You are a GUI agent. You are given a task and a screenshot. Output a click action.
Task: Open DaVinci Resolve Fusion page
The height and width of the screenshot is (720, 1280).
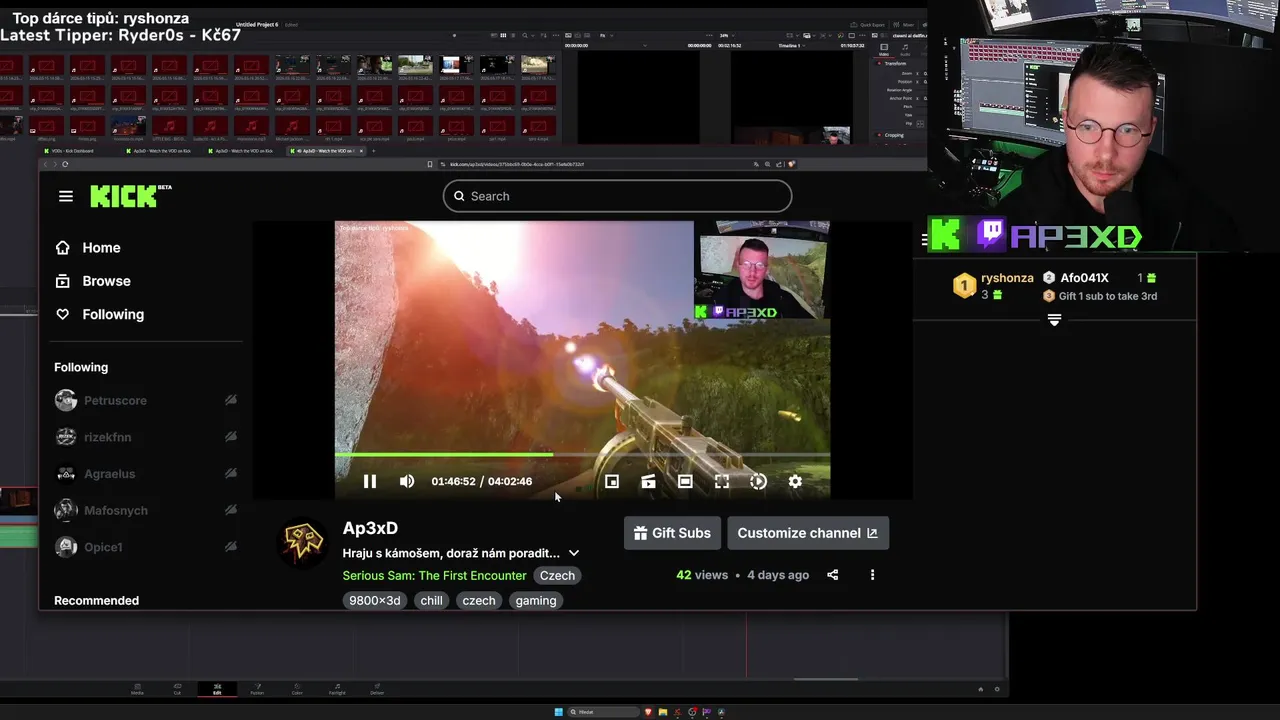pyautogui.click(x=257, y=689)
